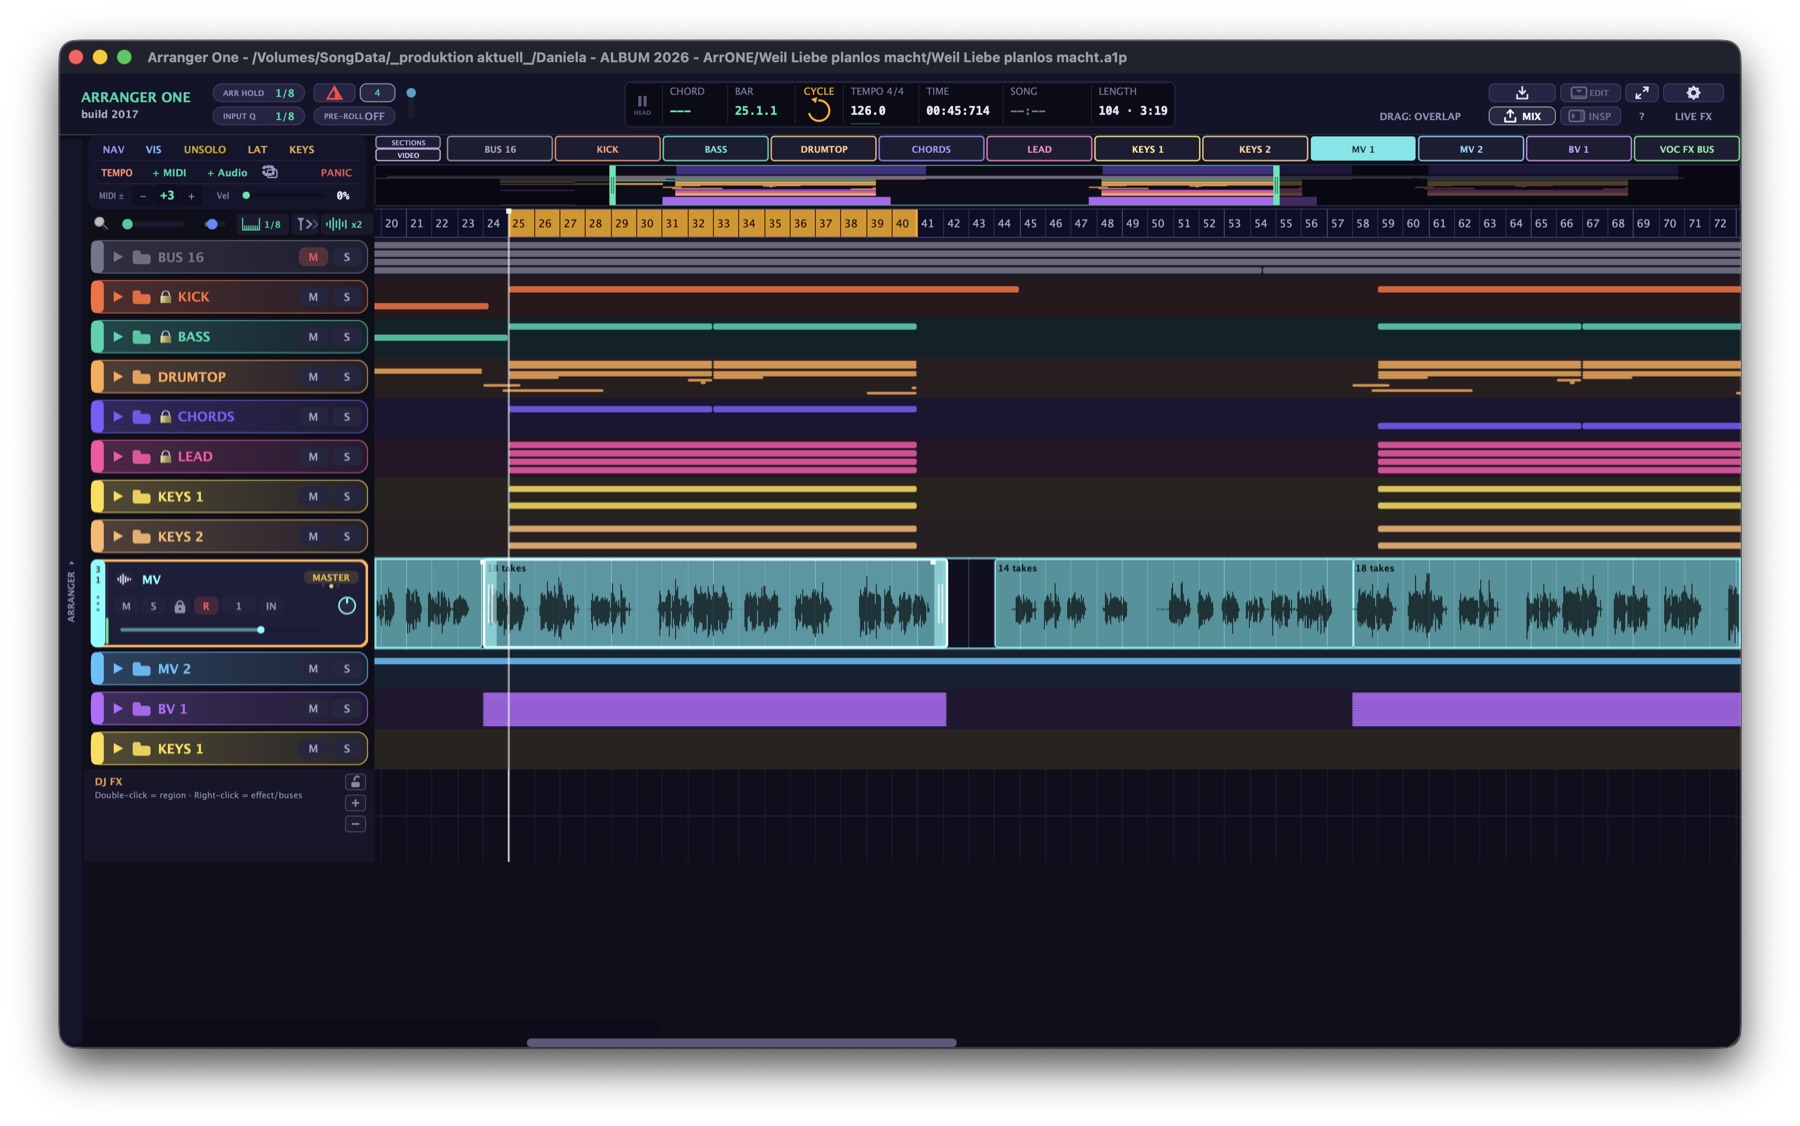Viewport: 1800px width, 1126px height.
Task: Click the DJ FX unlock padlock icon
Action: coord(355,782)
